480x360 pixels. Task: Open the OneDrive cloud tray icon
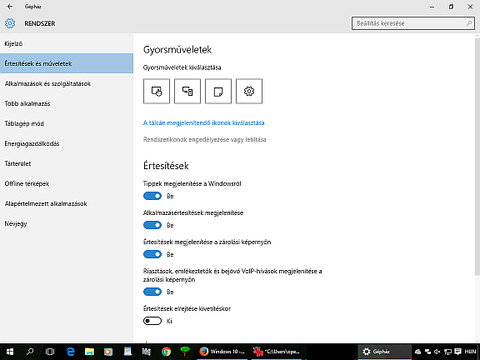418,352
